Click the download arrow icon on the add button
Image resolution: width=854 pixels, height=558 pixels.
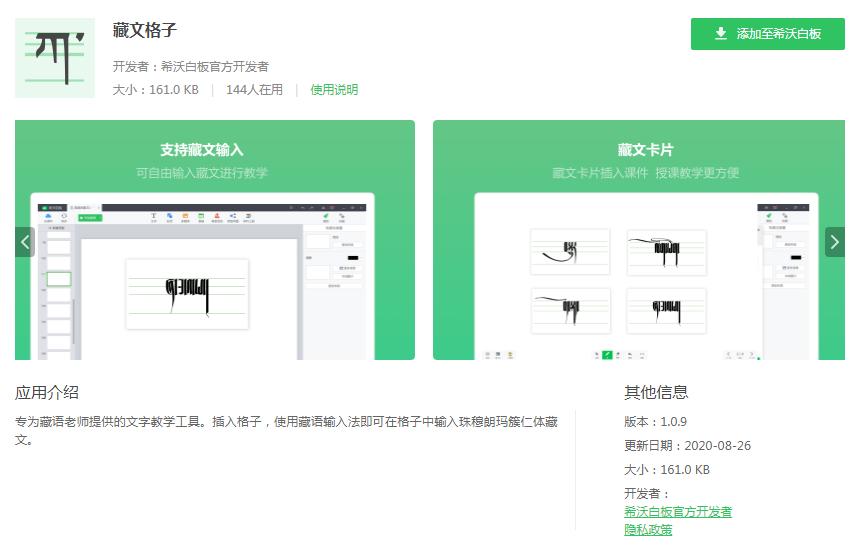pos(721,34)
